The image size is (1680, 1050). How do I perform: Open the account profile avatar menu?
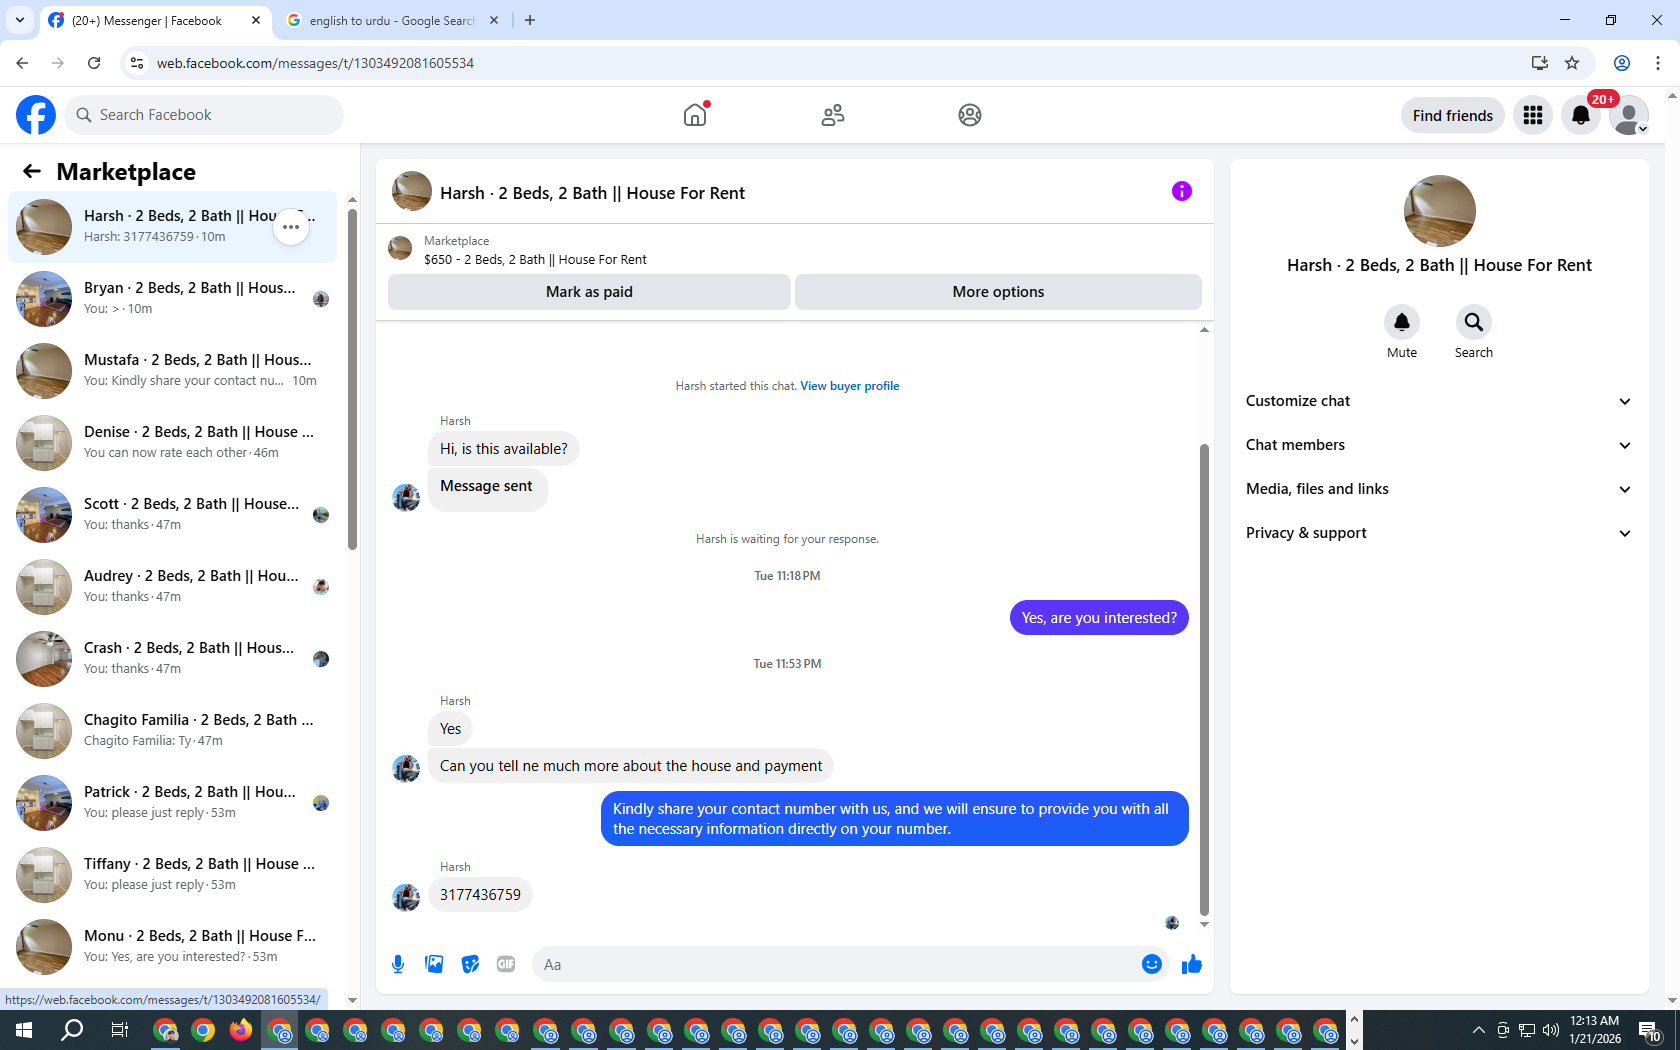(x=1629, y=115)
